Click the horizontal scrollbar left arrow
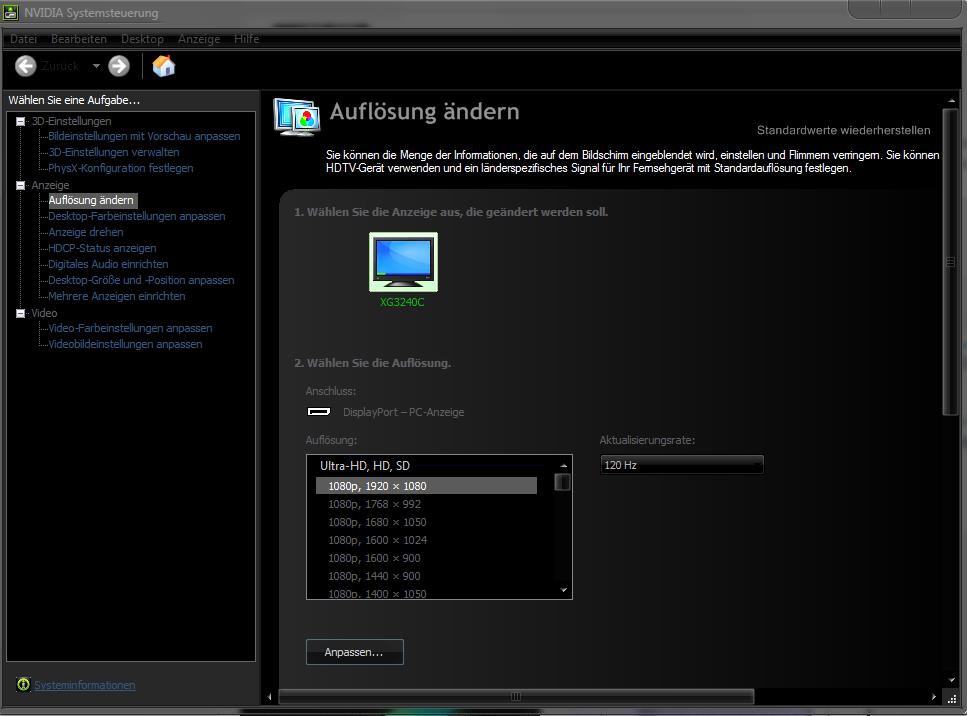The width and height of the screenshot is (967, 716). 270,697
